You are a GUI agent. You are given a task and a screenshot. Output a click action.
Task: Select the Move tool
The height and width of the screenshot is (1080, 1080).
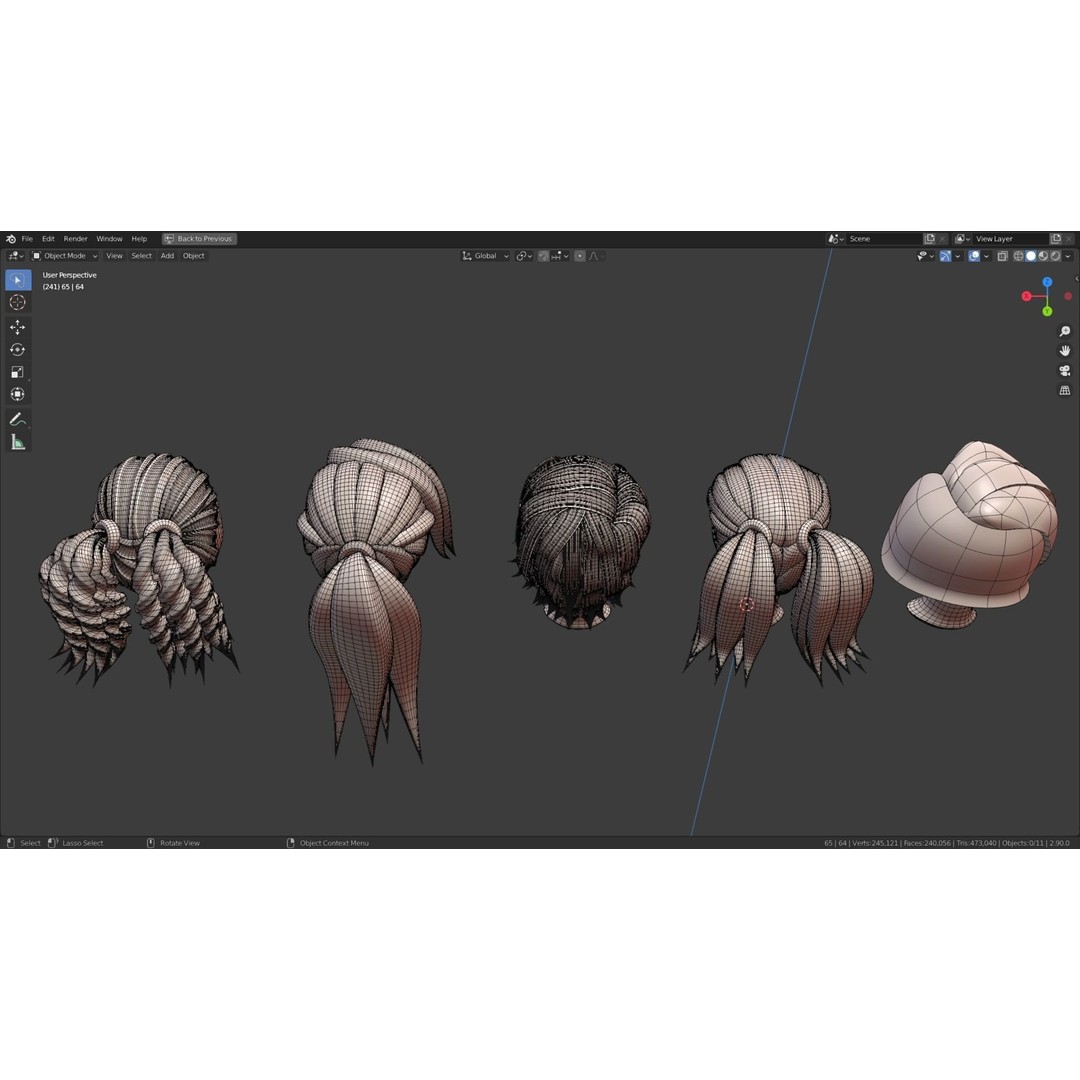(x=18, y=327)
